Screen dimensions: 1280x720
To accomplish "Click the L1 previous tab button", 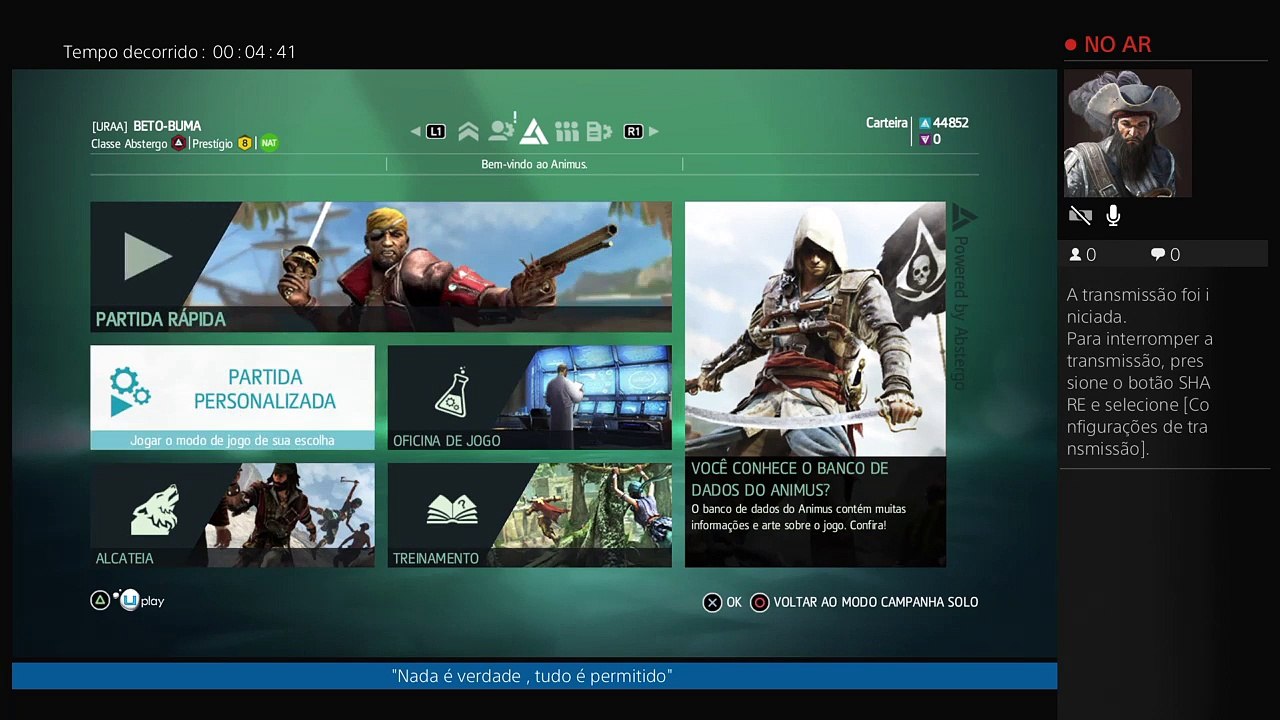I will 436,131.
